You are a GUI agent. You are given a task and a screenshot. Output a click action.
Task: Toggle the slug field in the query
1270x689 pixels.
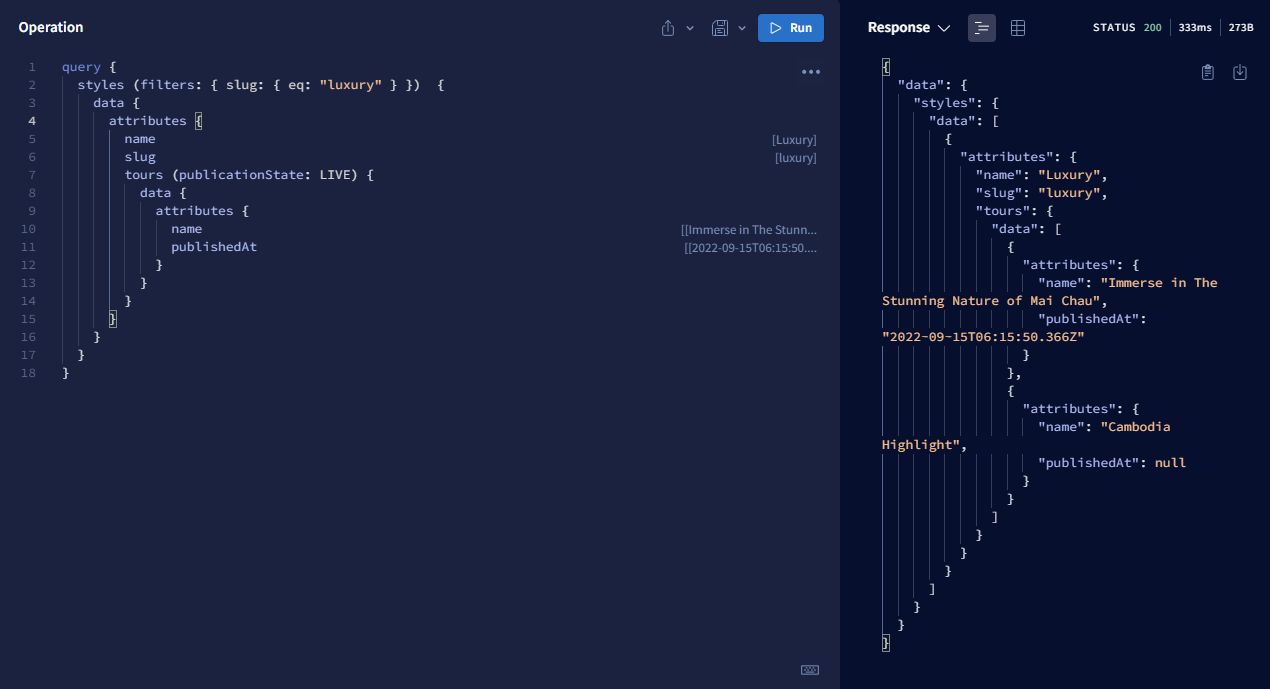(x=139, y=156)
